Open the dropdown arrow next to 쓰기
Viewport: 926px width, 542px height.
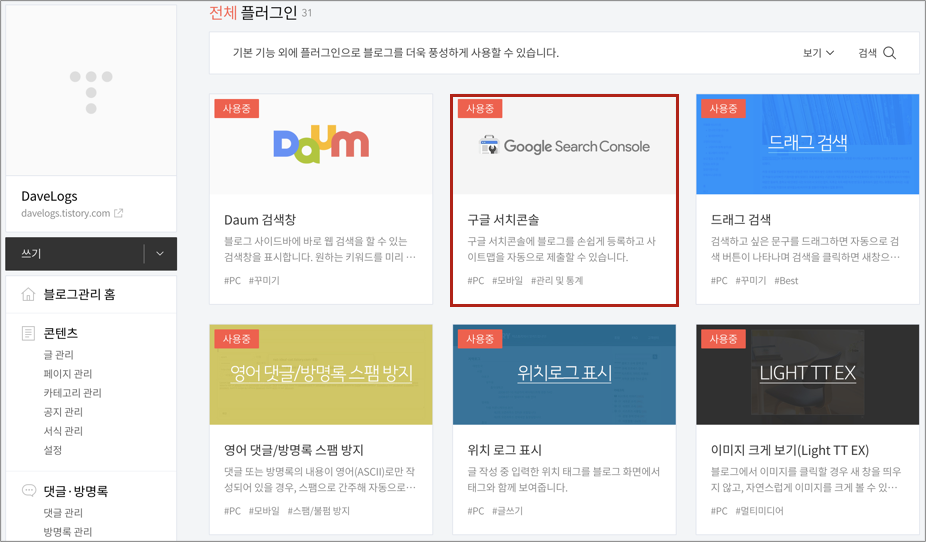(x=160, y=254)
